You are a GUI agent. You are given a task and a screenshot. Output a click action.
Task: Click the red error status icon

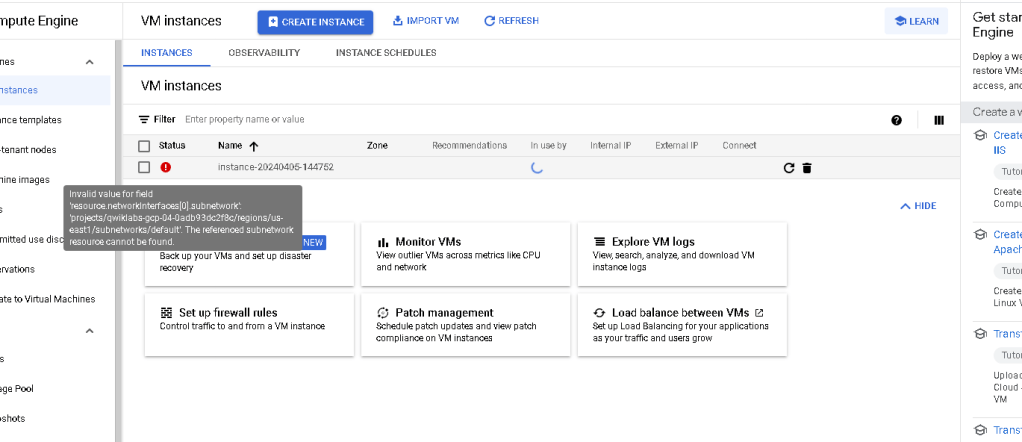[166, 168]
